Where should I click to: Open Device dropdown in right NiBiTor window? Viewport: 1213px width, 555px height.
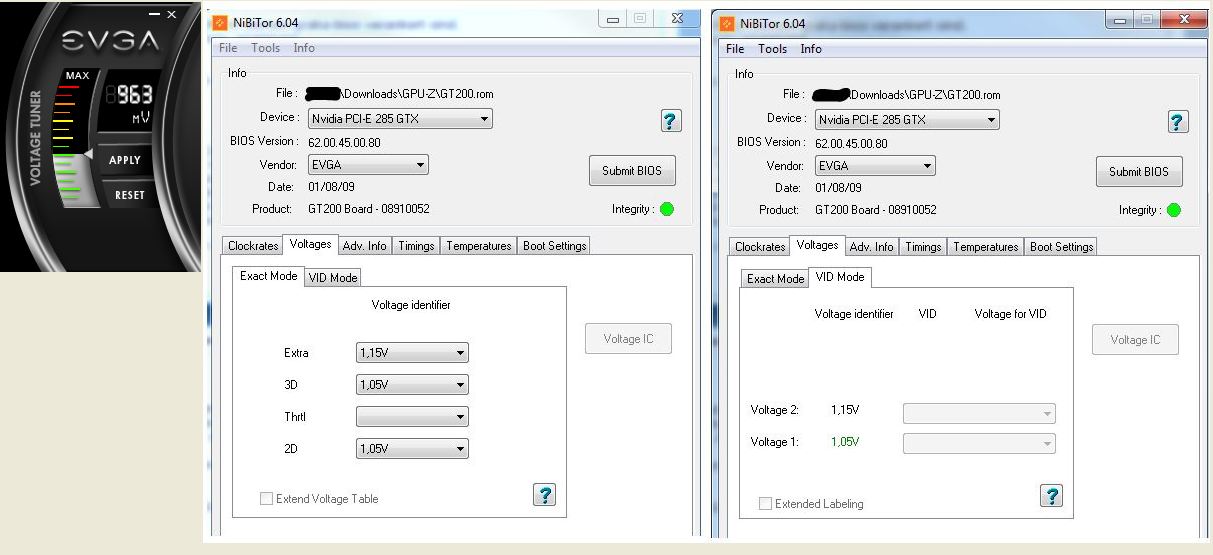pyautogui.click(x=907, y=119)
